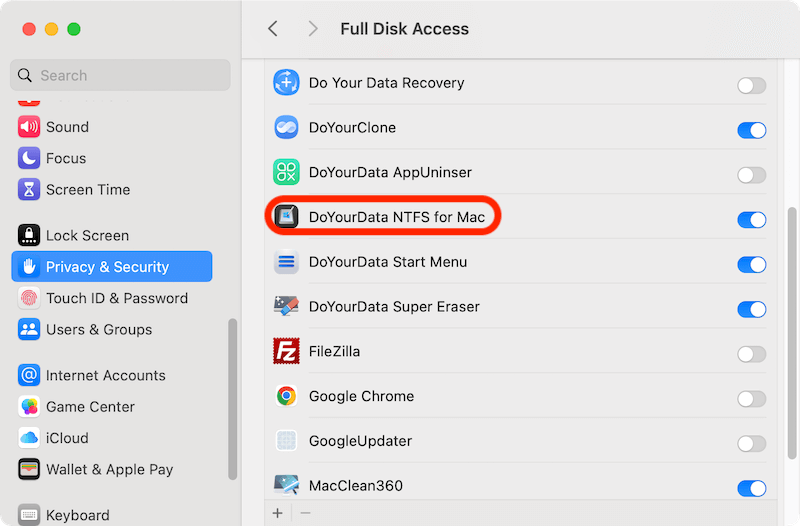
Task: Click the Focus moon icon in sidebar
Action: (29, 158)
